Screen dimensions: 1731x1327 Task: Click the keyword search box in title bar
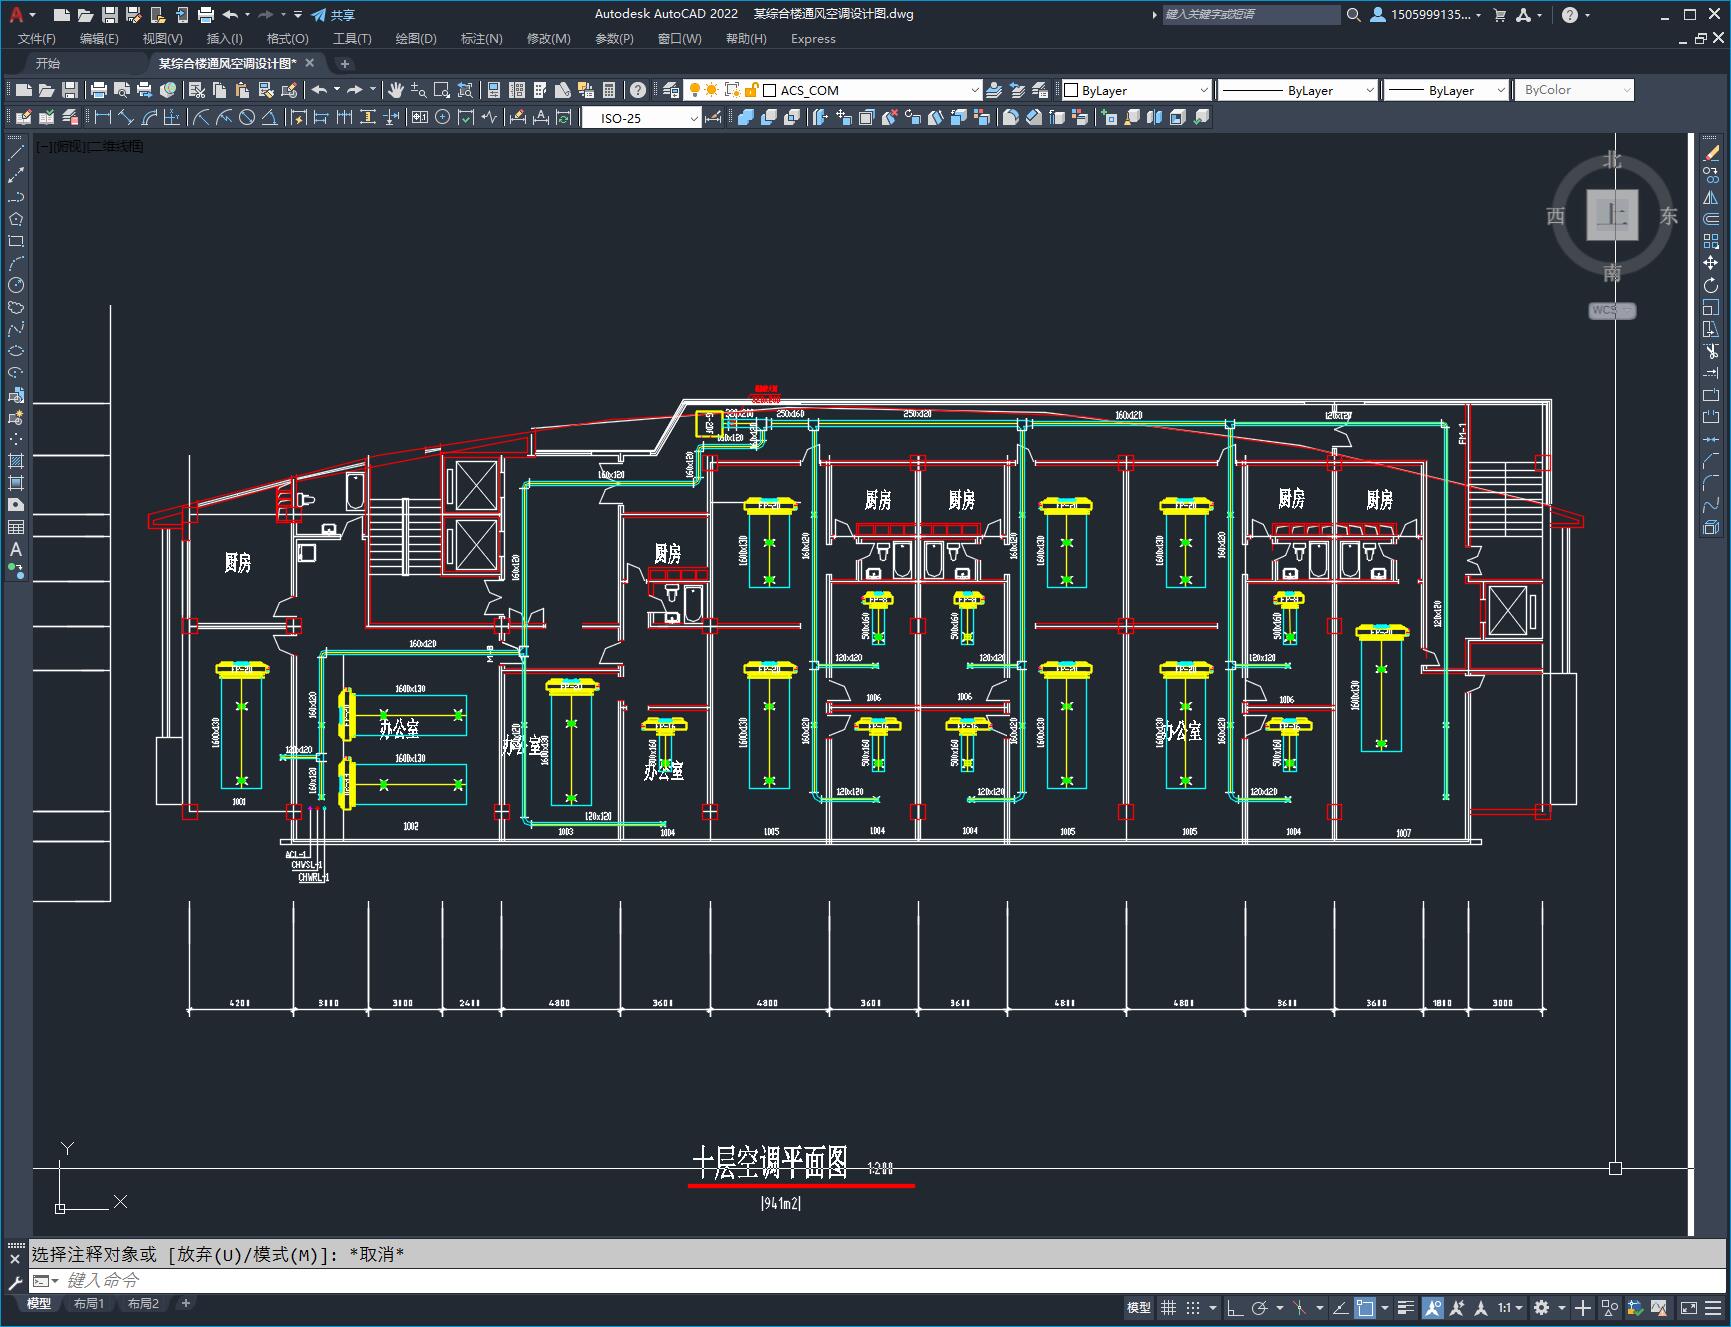1251,15
